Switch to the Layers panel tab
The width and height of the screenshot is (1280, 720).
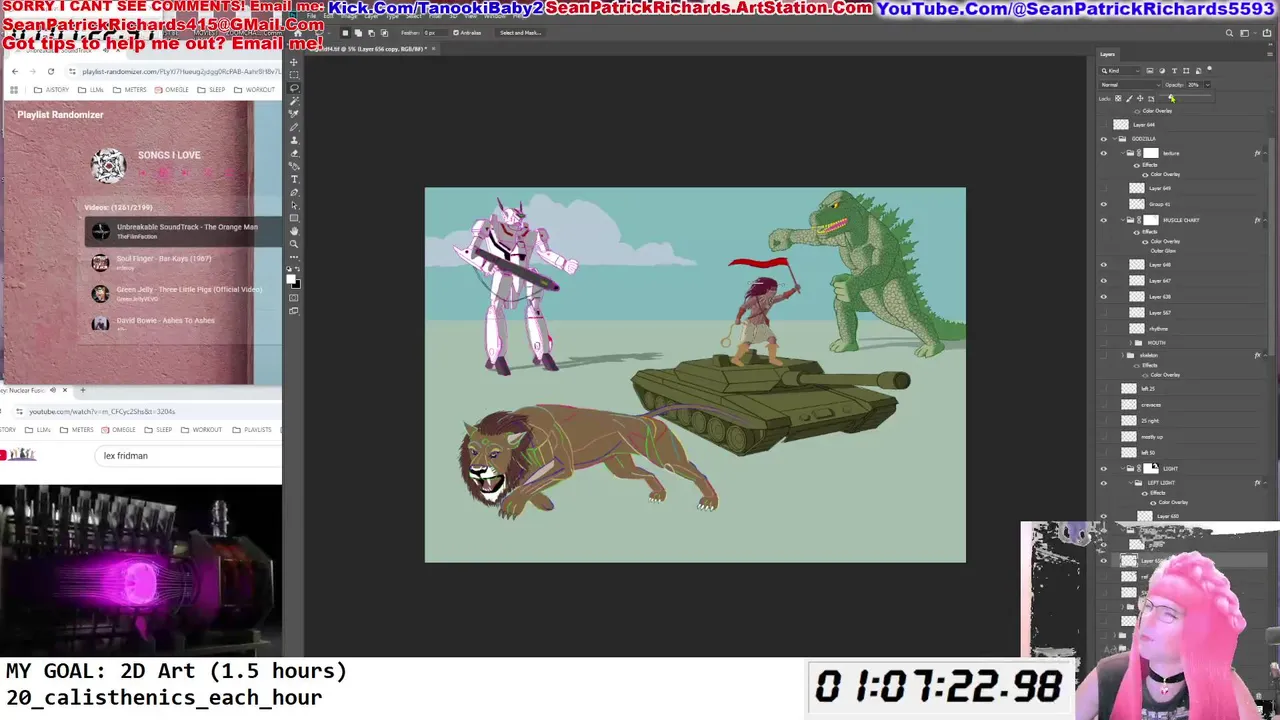[x=1108, y=54]
